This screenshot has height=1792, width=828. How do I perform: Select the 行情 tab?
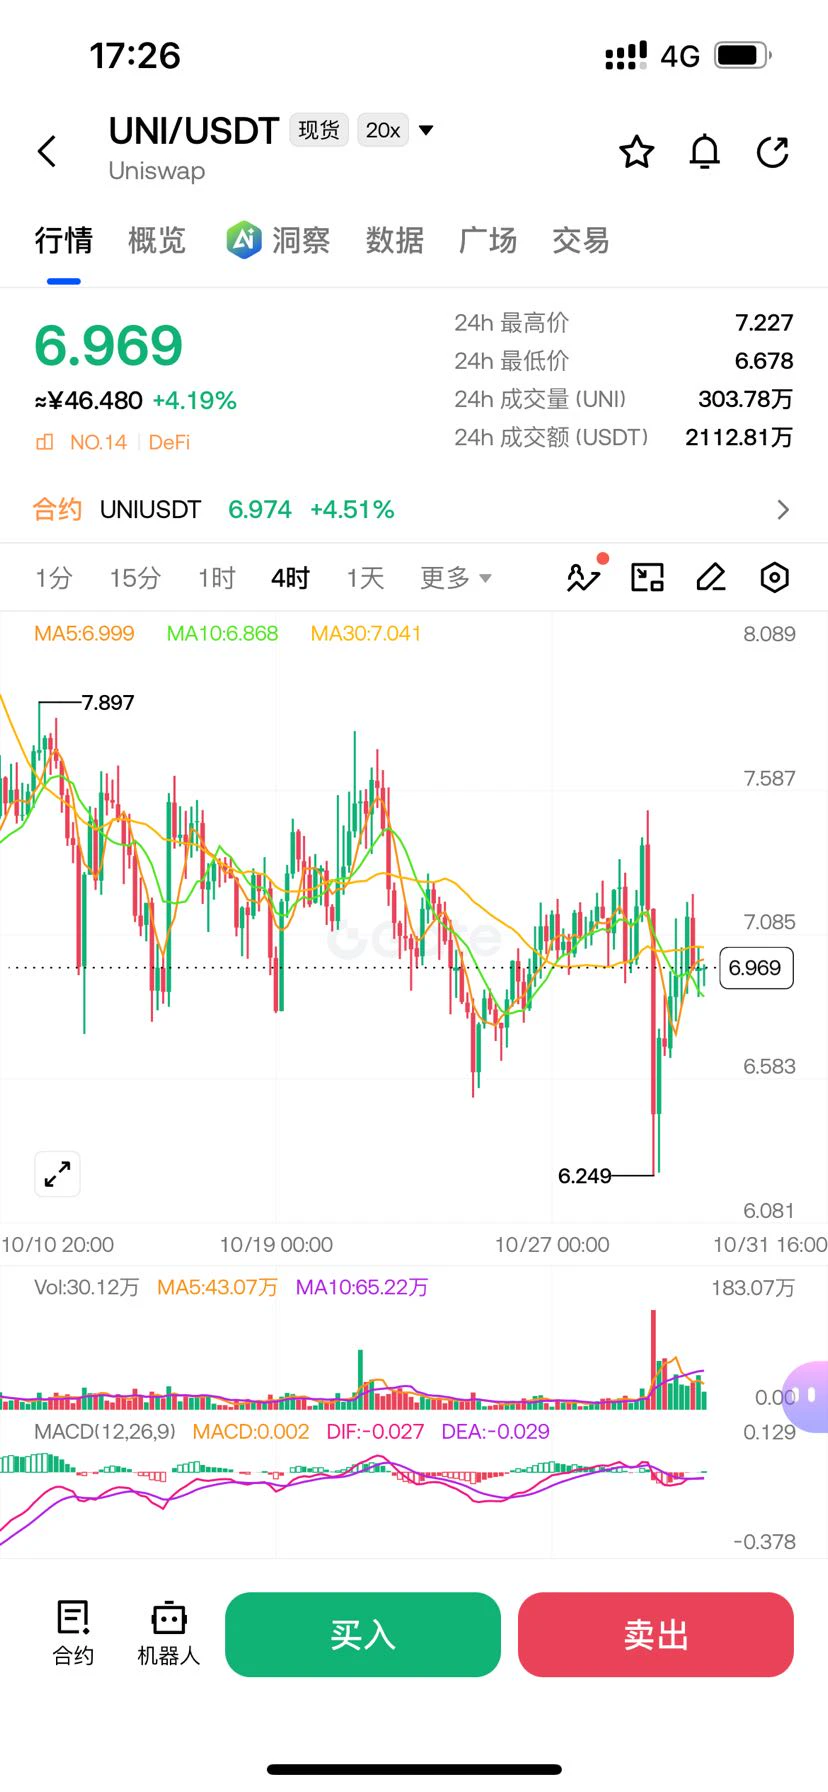(64, 240)
